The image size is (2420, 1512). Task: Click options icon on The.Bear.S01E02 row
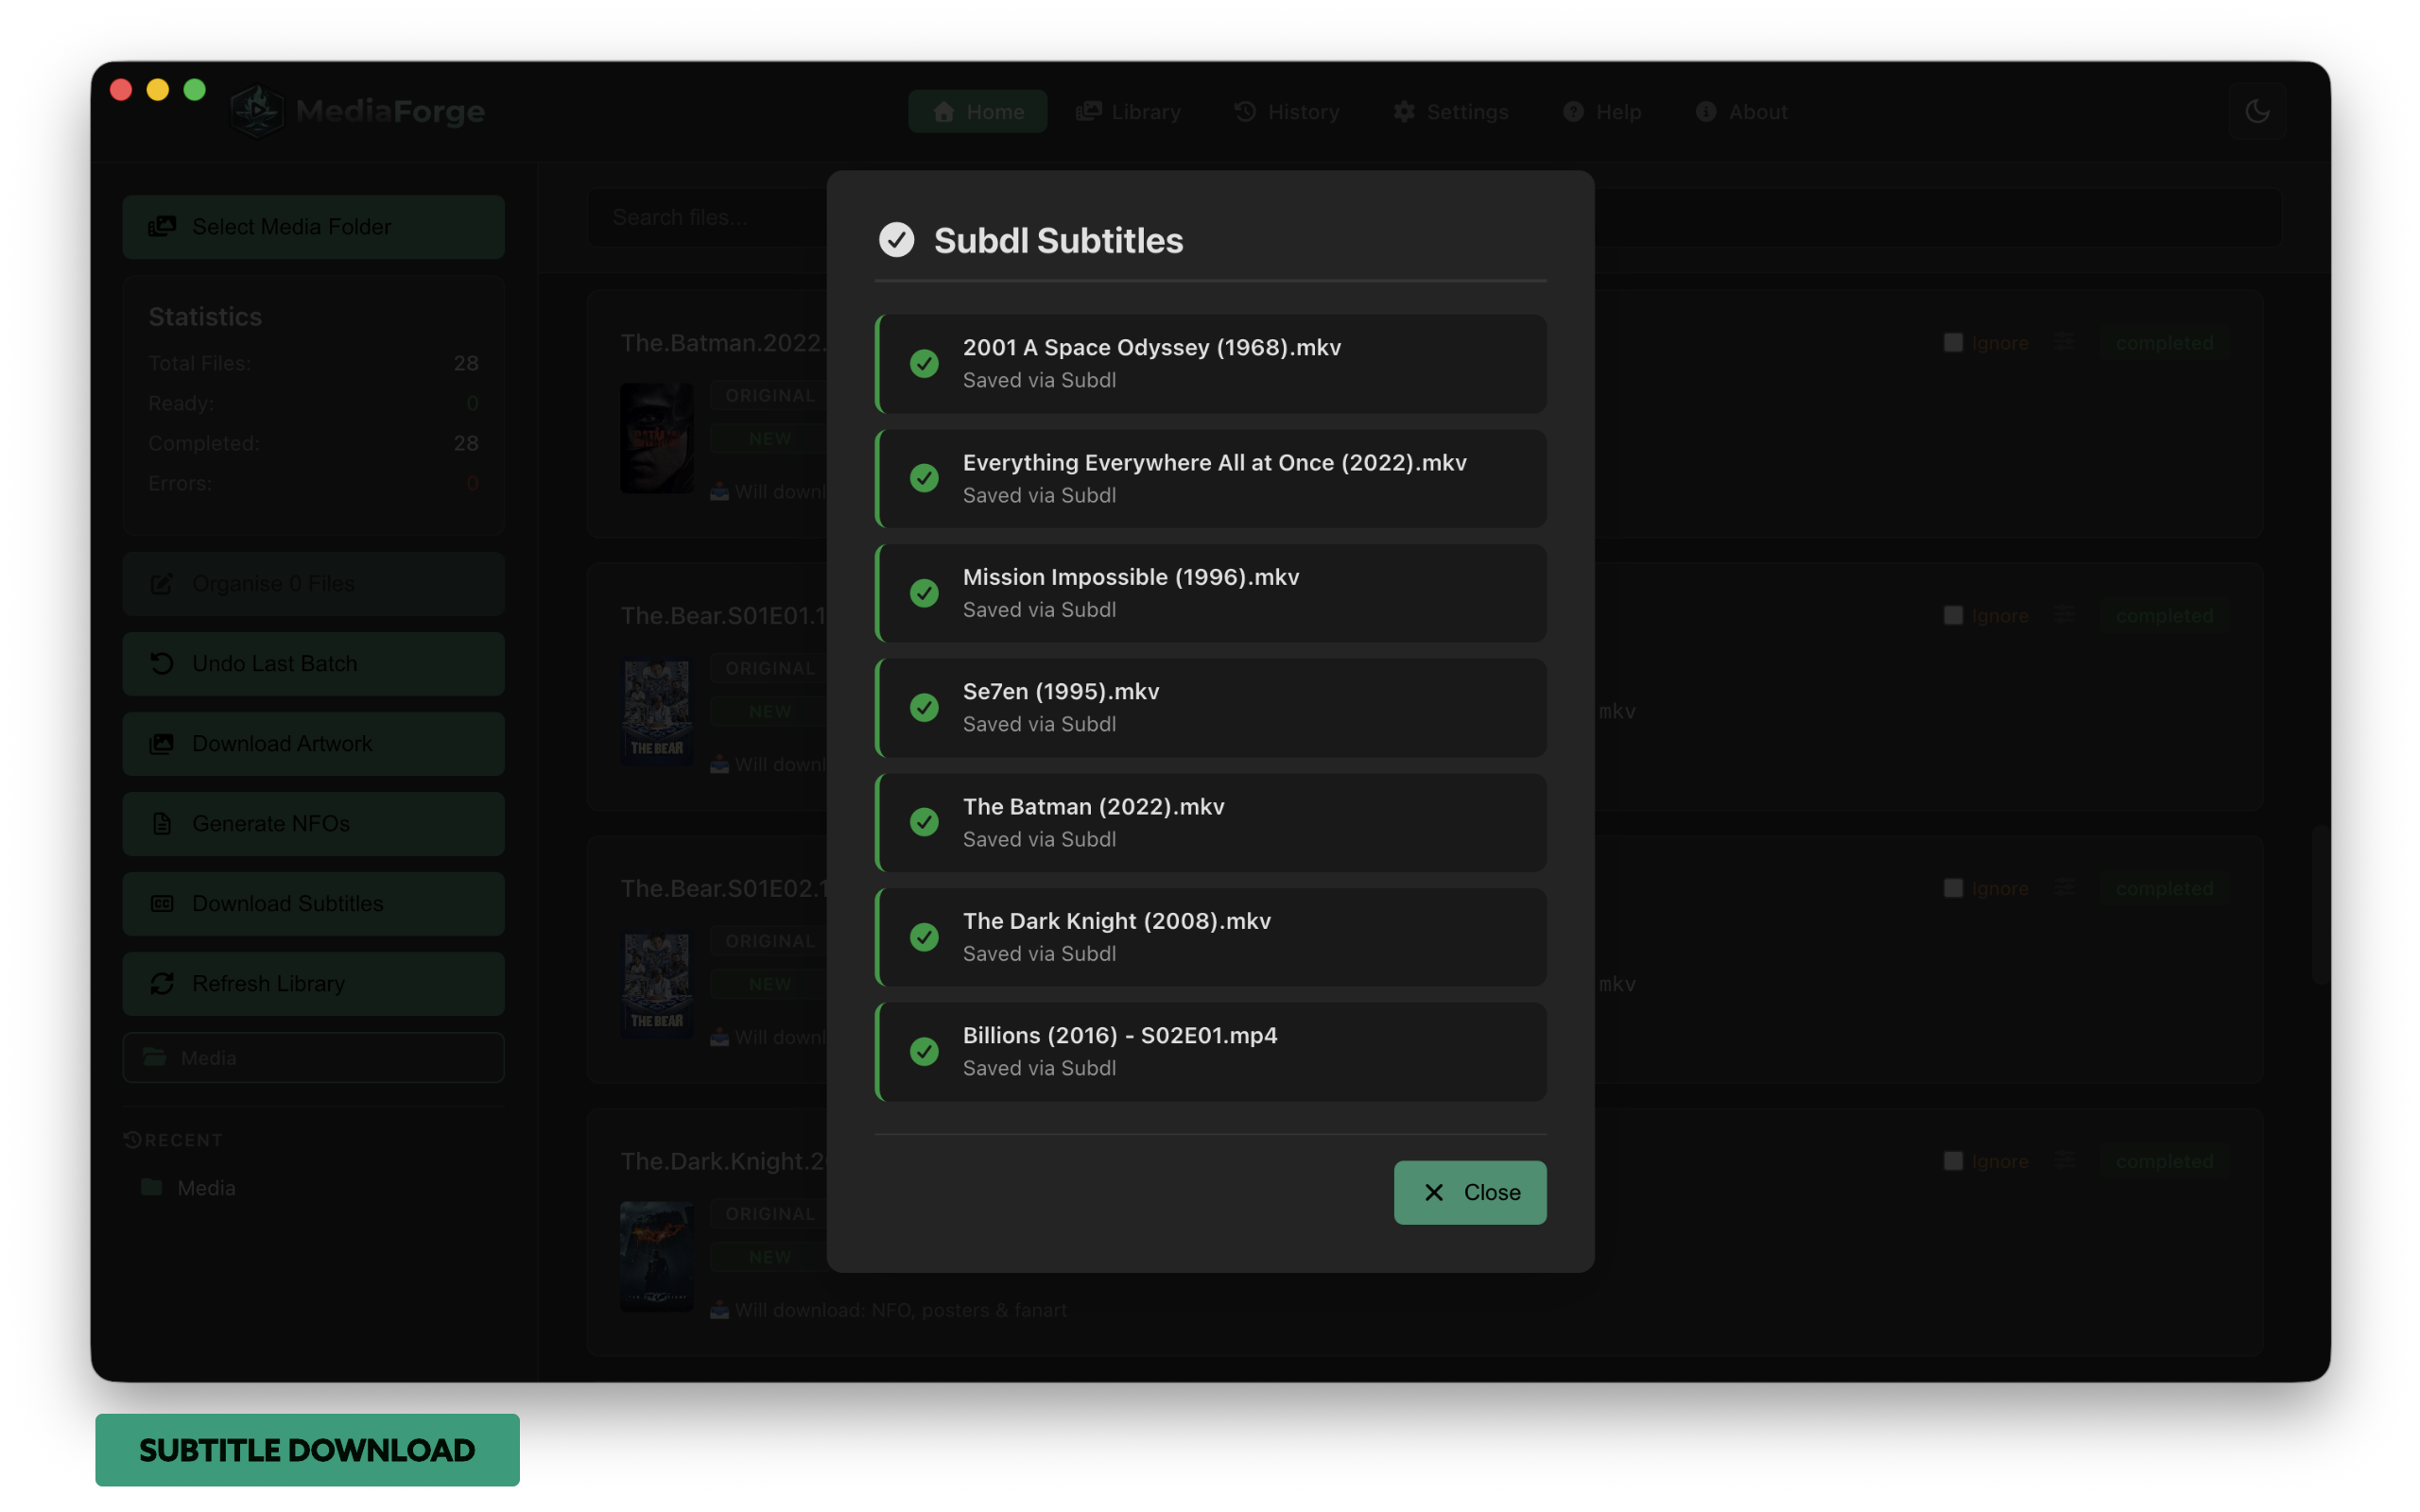[2064, 888]
